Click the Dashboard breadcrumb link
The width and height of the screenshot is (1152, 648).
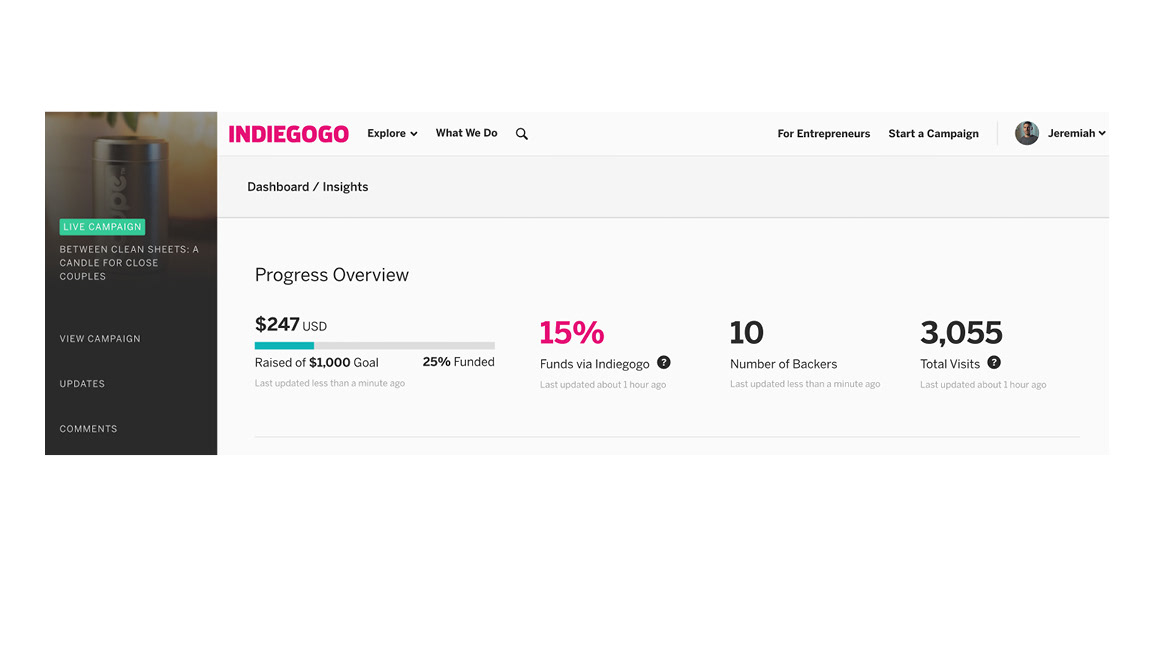click(x=278, y=187)
